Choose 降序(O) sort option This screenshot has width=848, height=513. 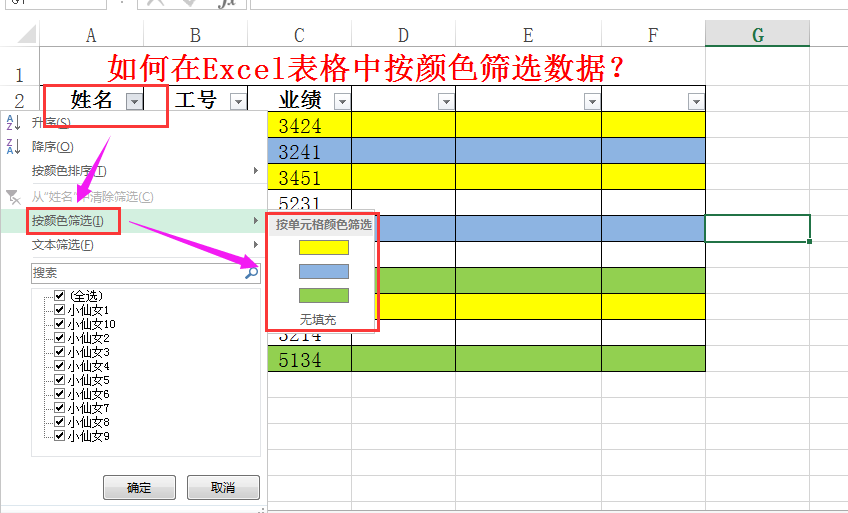(134, 146)
